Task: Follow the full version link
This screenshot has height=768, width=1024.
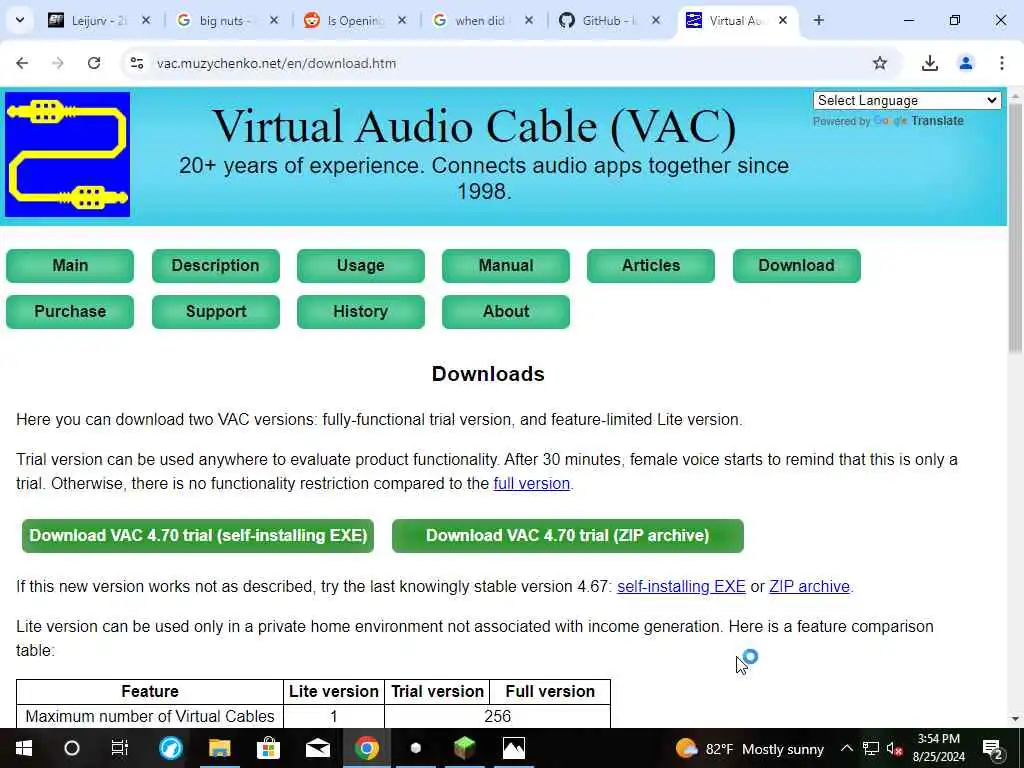Action: click(532, 484)
